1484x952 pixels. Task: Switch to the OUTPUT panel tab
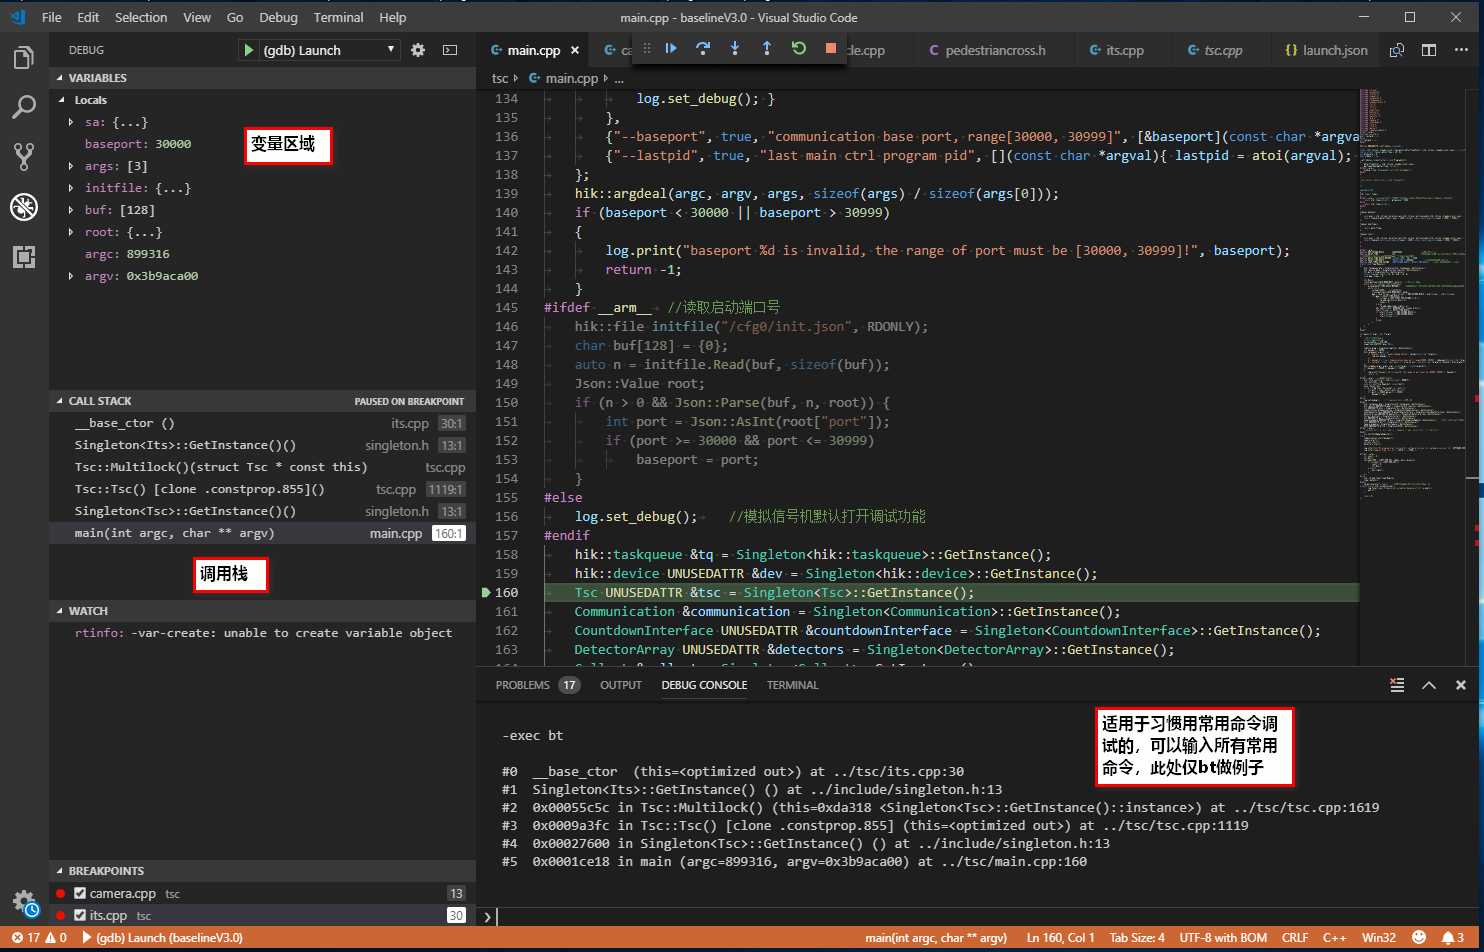coord(621,685)
